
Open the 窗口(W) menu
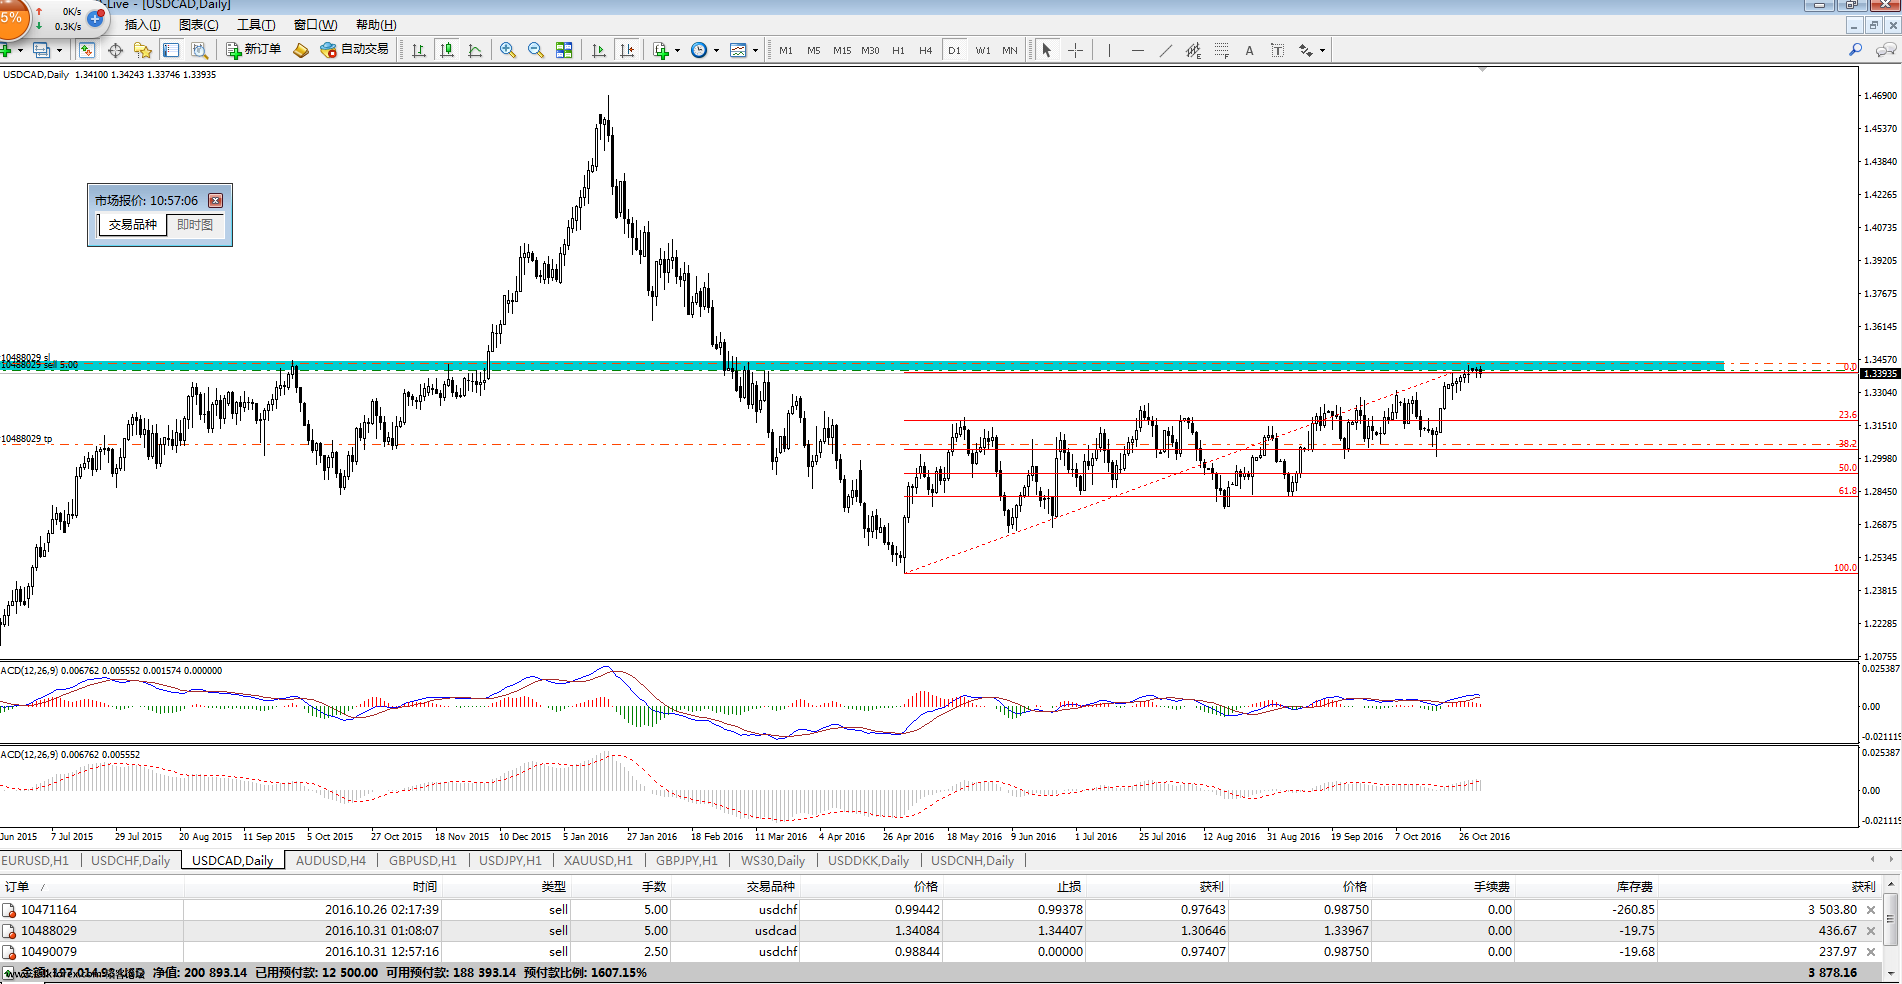pos(316,25)
